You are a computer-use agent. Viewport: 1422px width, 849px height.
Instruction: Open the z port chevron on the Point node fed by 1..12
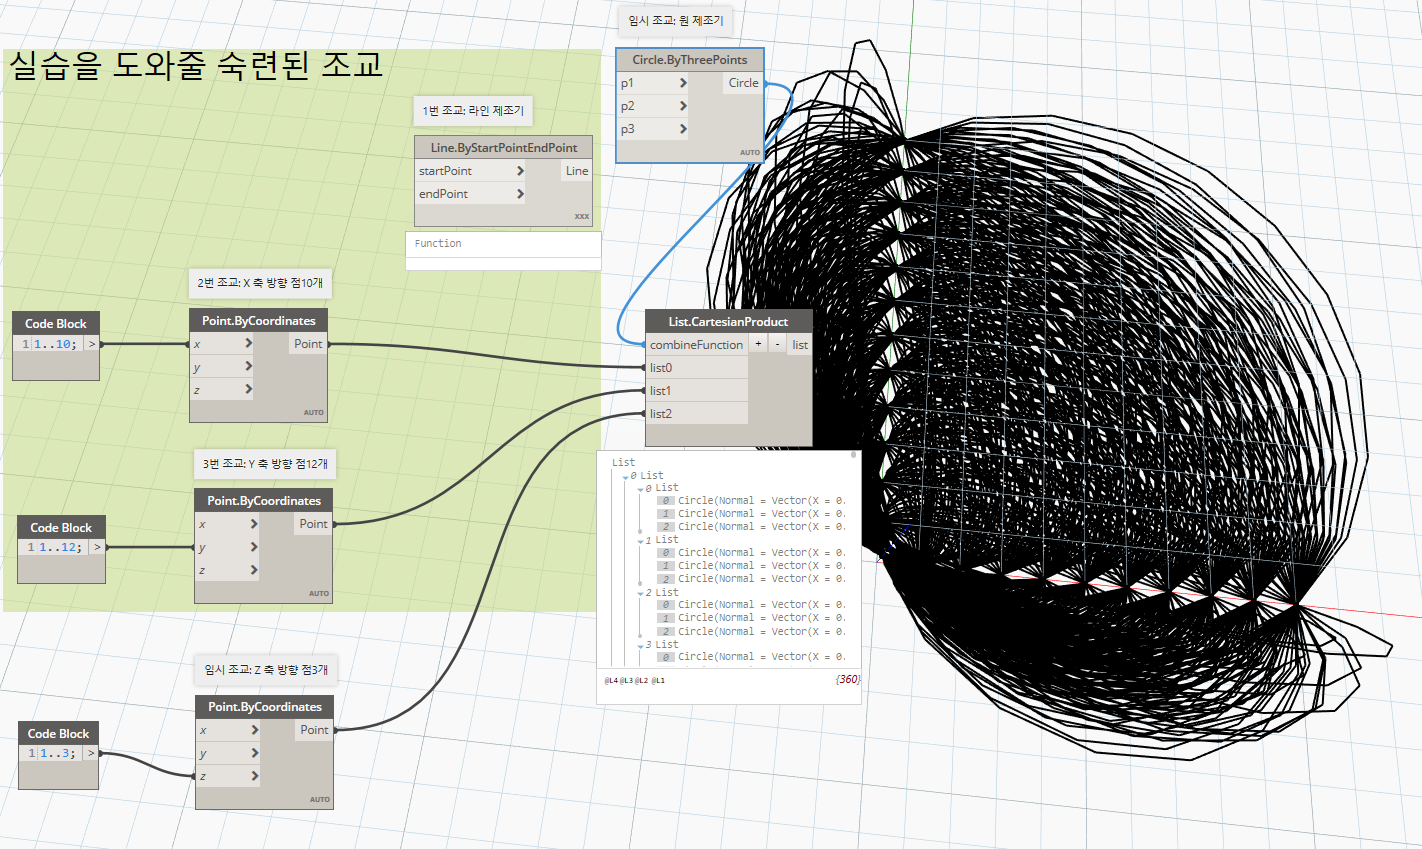(x=253, y=570)
